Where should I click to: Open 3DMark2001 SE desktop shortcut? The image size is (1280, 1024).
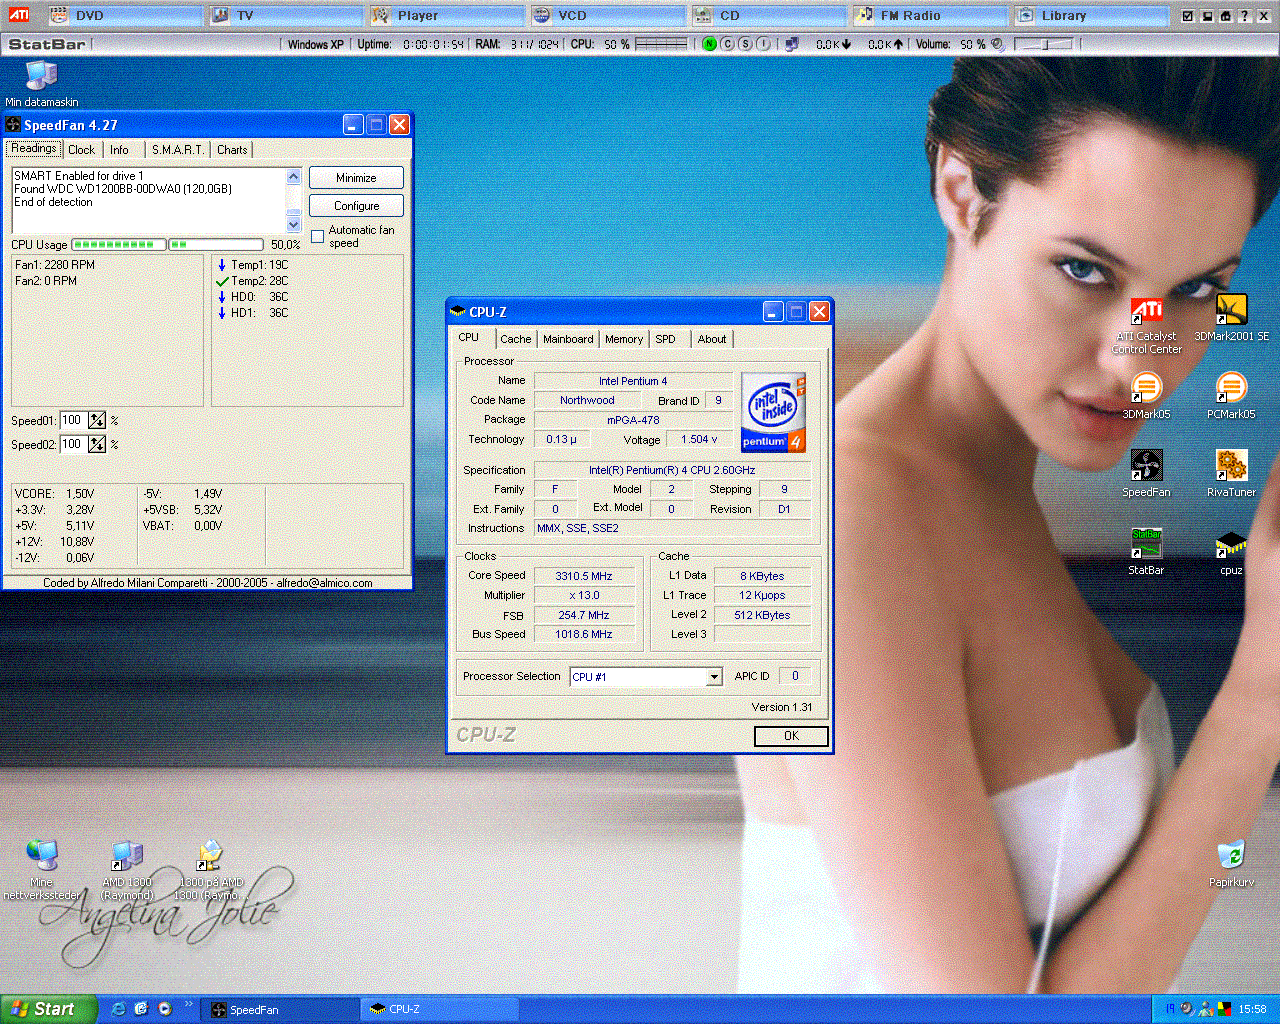coord(1231,318)
